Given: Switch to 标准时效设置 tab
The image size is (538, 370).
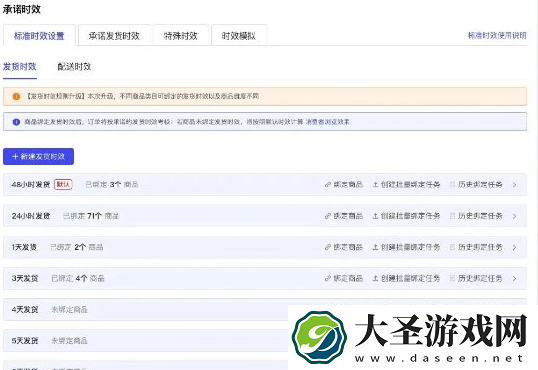Looking at the screenshot, I should (39, 36).
